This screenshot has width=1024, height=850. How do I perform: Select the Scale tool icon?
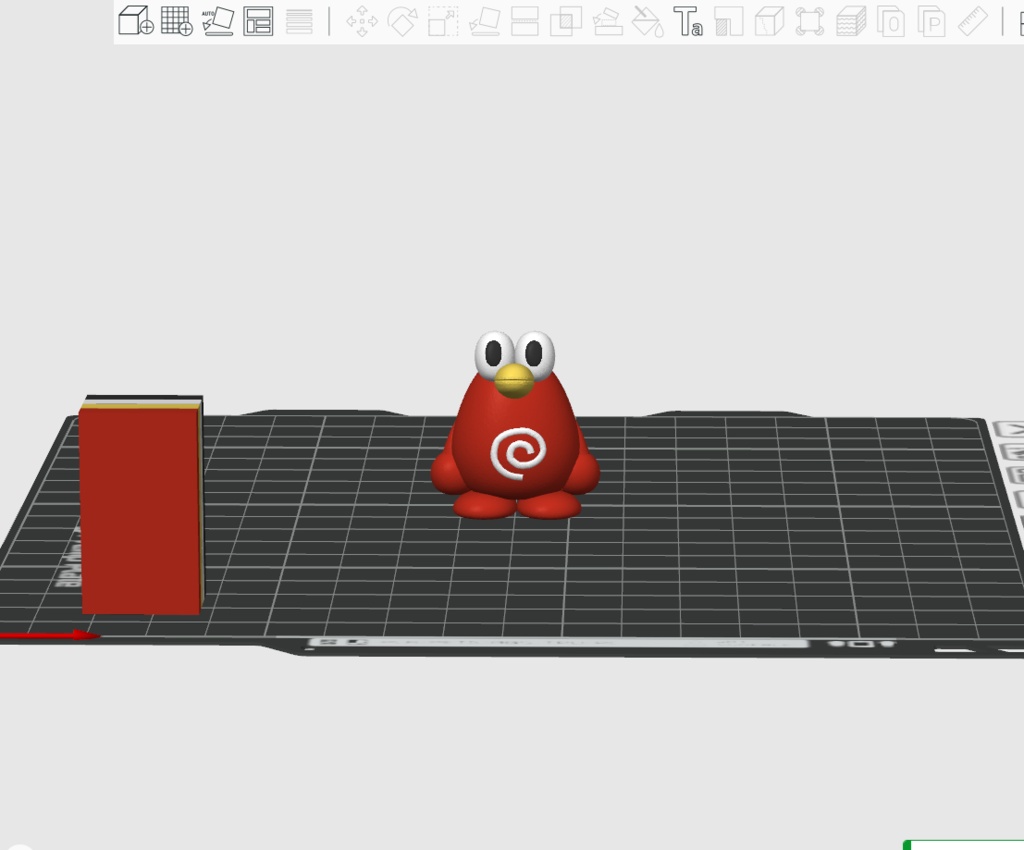click(443, 22)
